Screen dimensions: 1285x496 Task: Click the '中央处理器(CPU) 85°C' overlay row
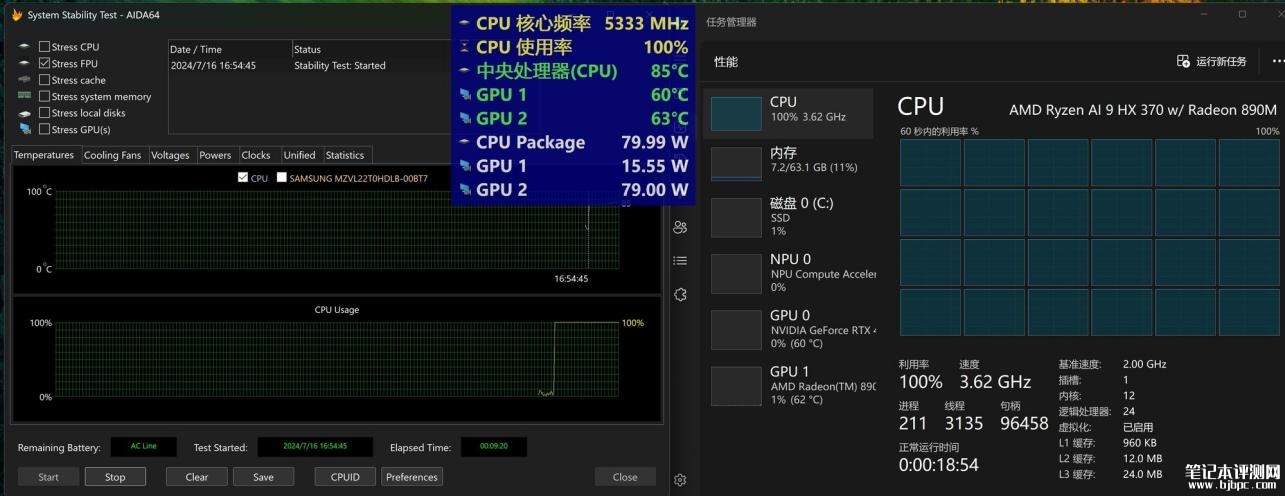click(572, 71)
